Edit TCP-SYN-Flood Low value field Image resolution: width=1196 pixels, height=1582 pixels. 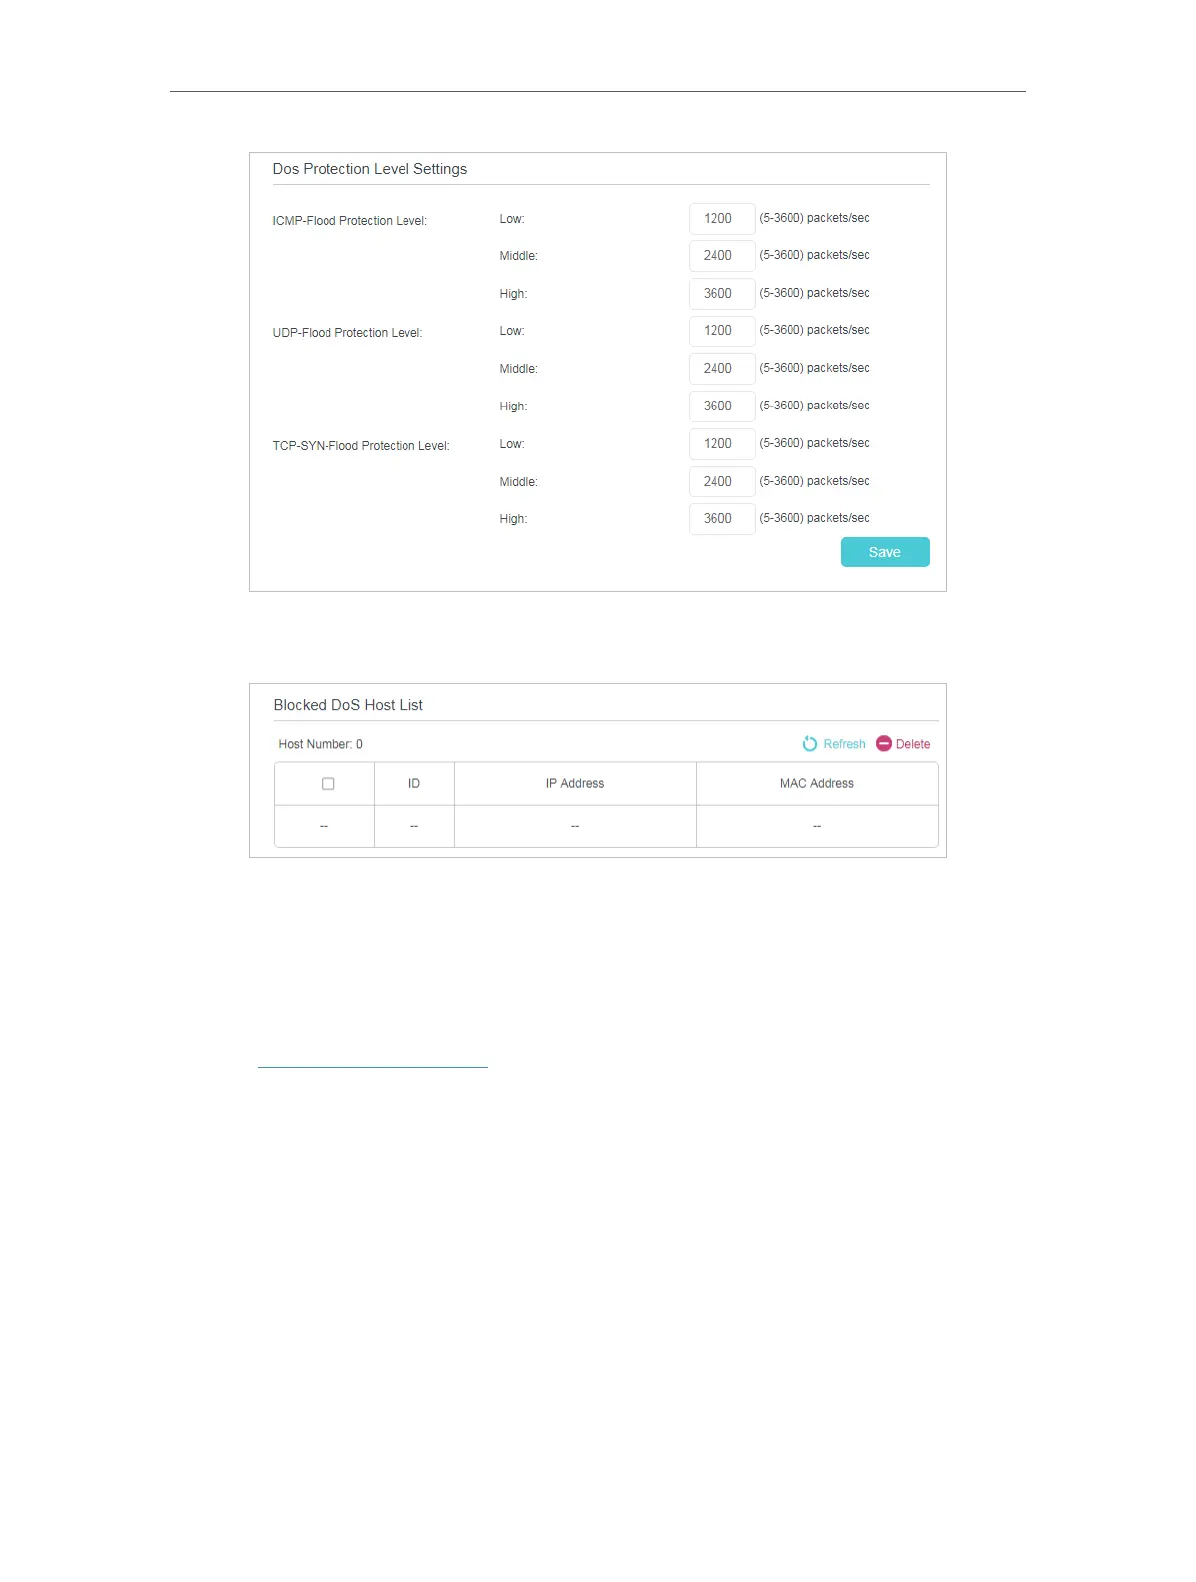click(722, 444)
